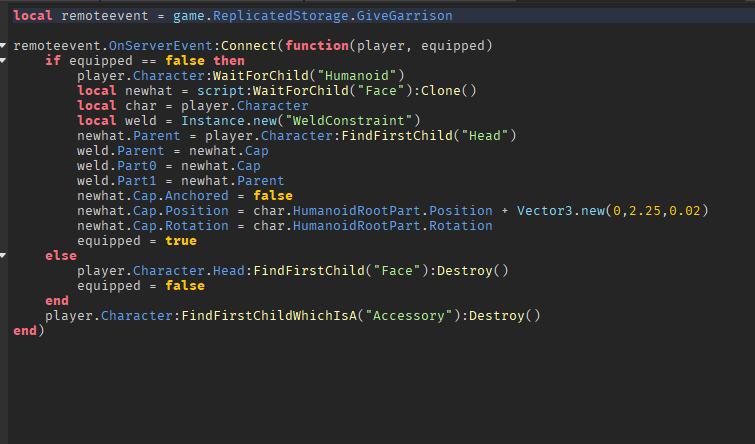Click 'local weld' declaration name 'weld'
This screenshot has width=755, height=444.
(141, 120)
